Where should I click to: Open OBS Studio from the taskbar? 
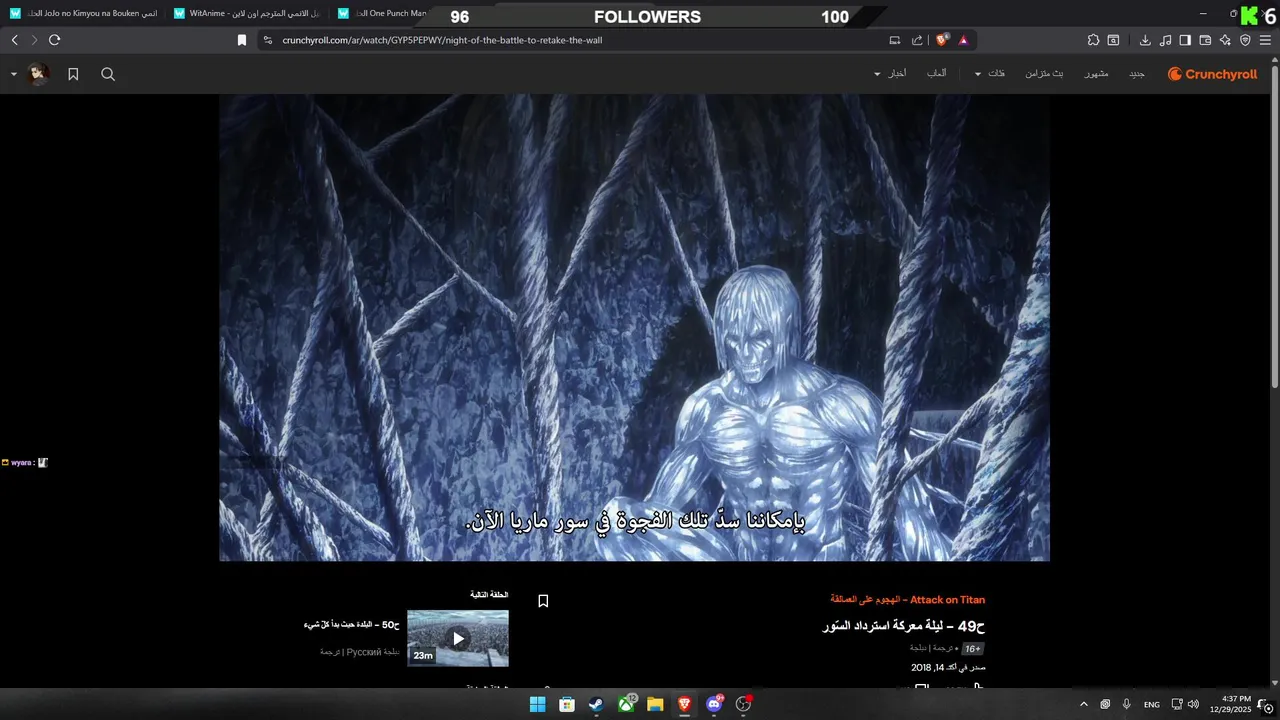click(x=743, y=704)
